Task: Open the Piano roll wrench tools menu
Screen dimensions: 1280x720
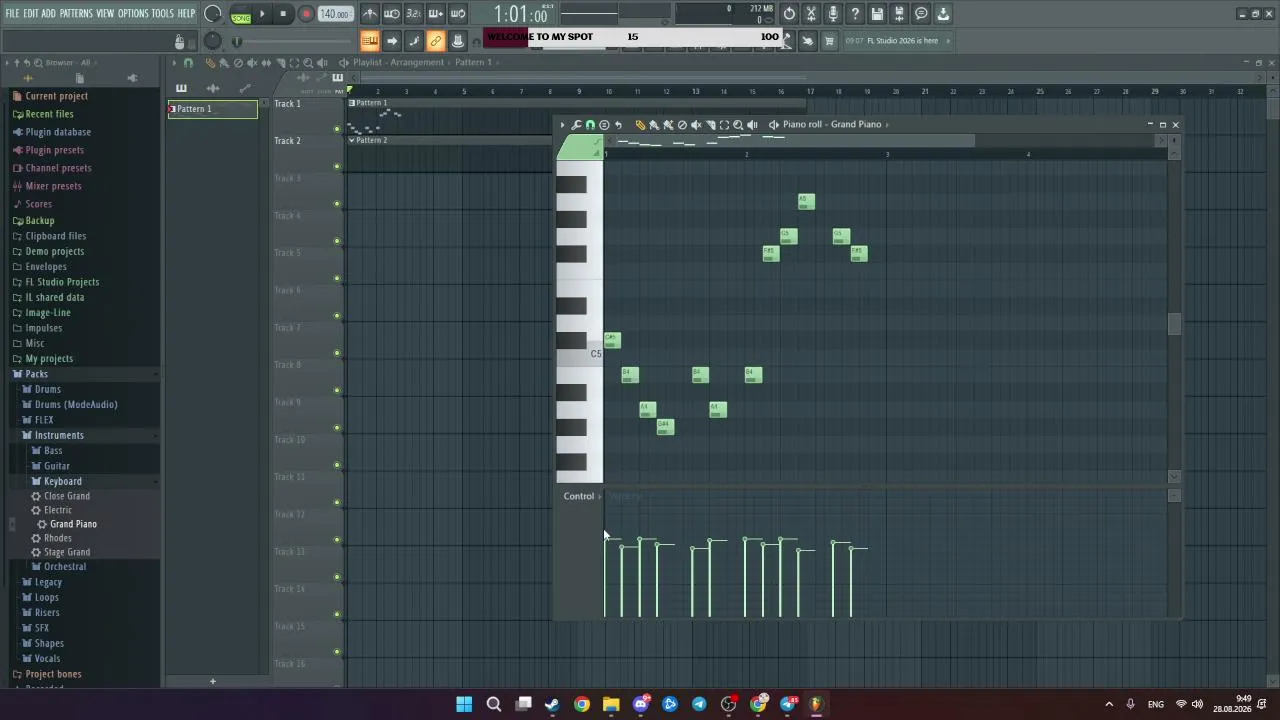Action: point(576,125)
